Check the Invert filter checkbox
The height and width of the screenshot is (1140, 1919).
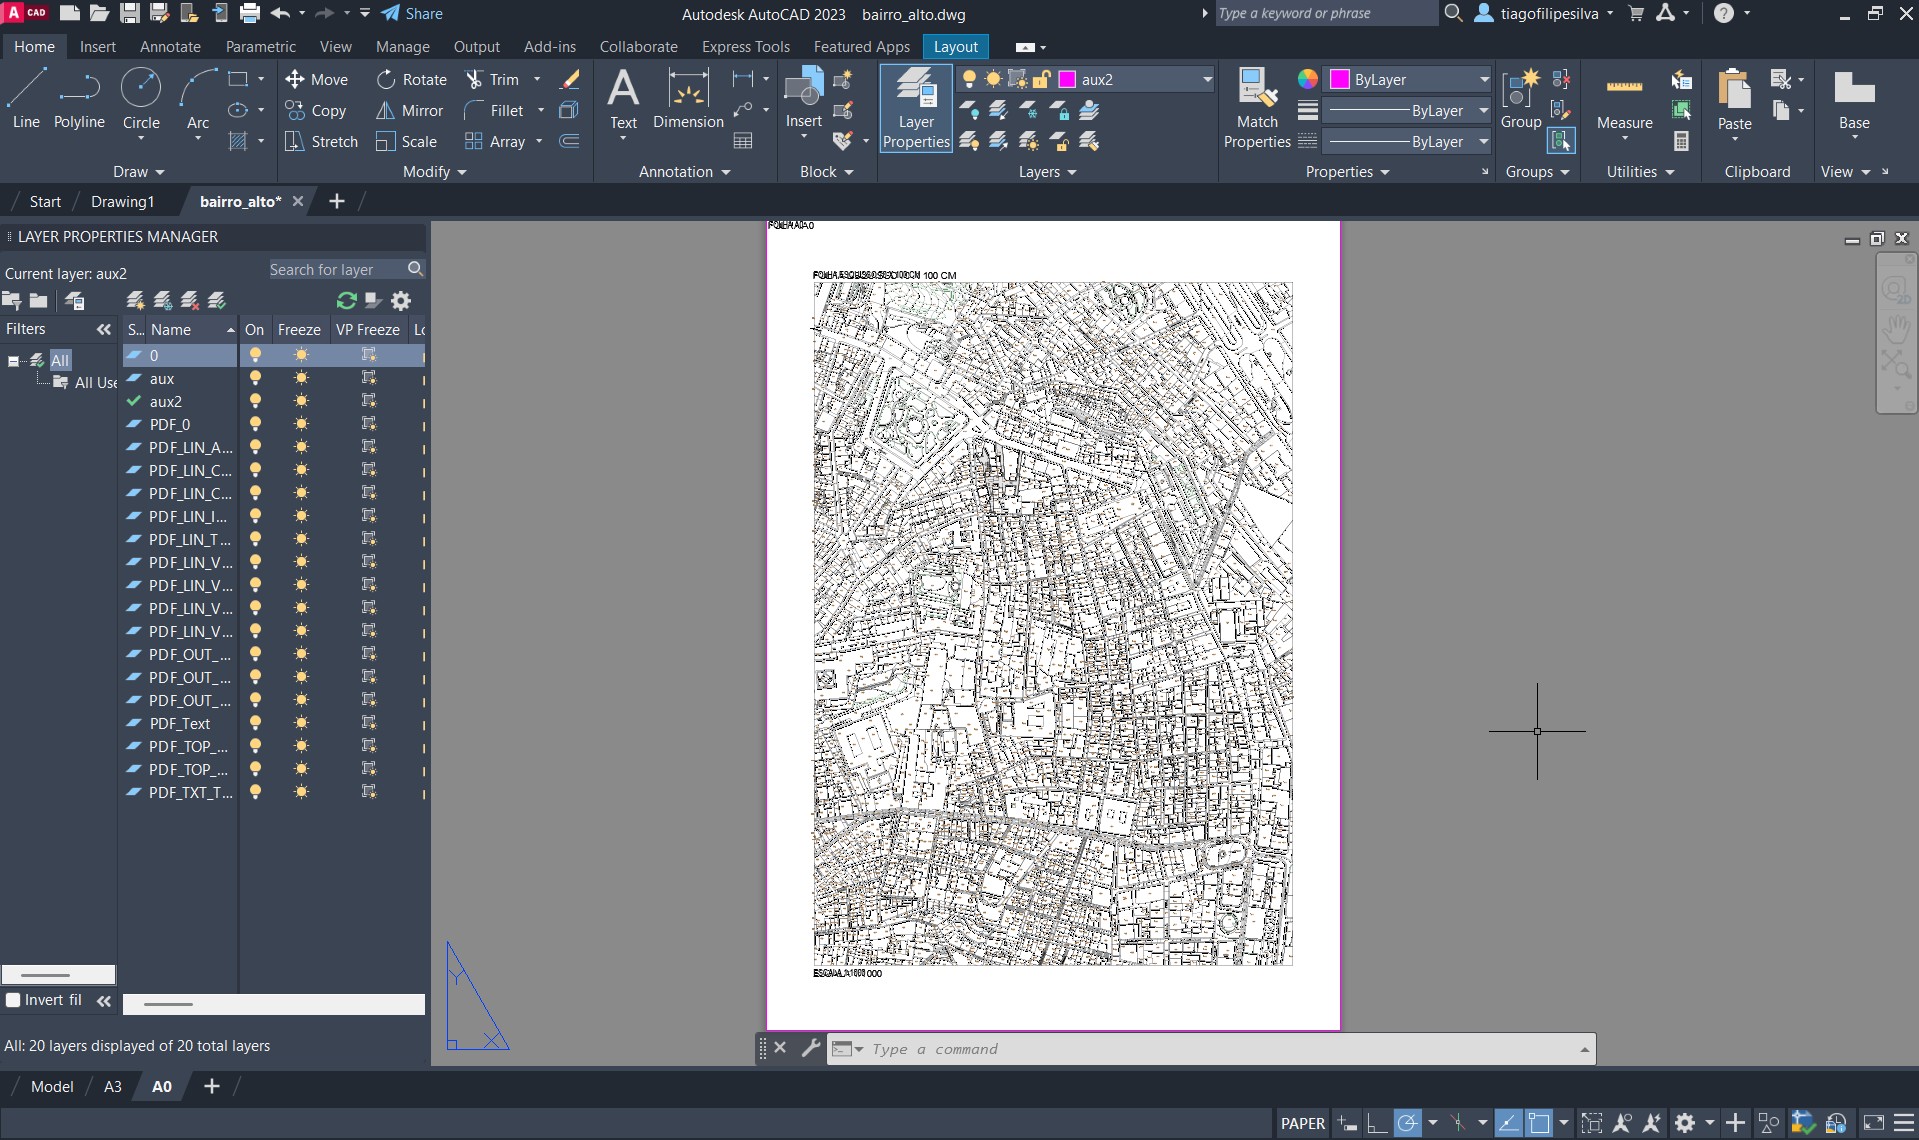pyautogui.click(x=14, y=1000)
